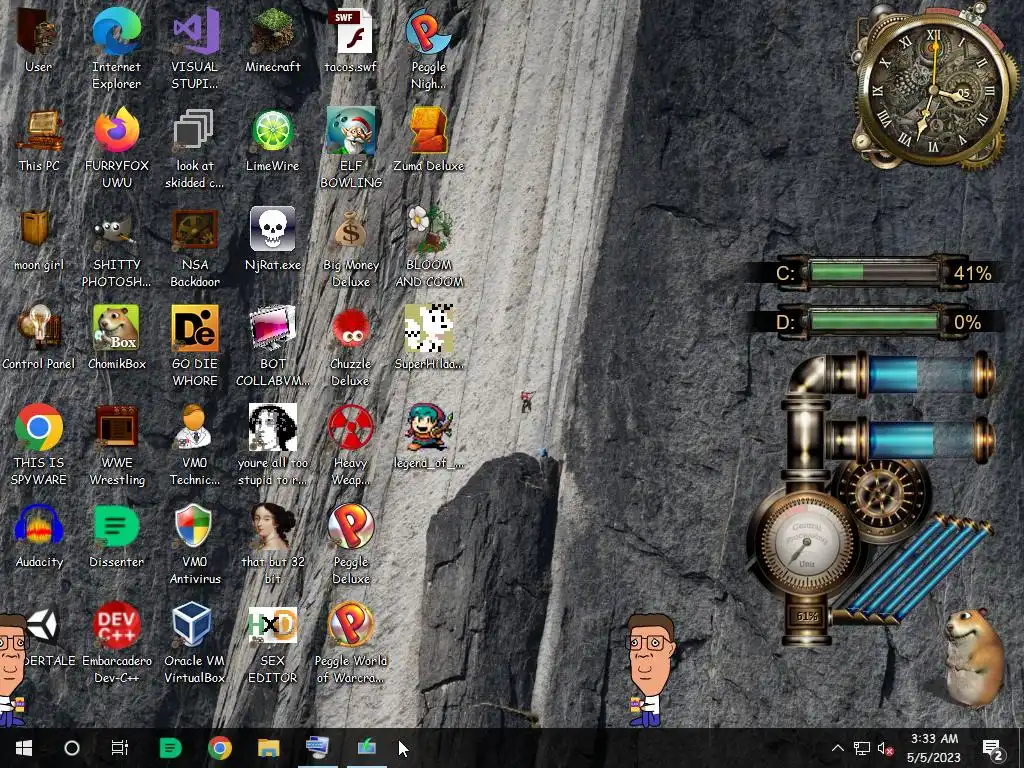Select the NjRat.exe skull icon
Image resolution: width=1024 pixels, height=768 pixels.
coord(273,240)
